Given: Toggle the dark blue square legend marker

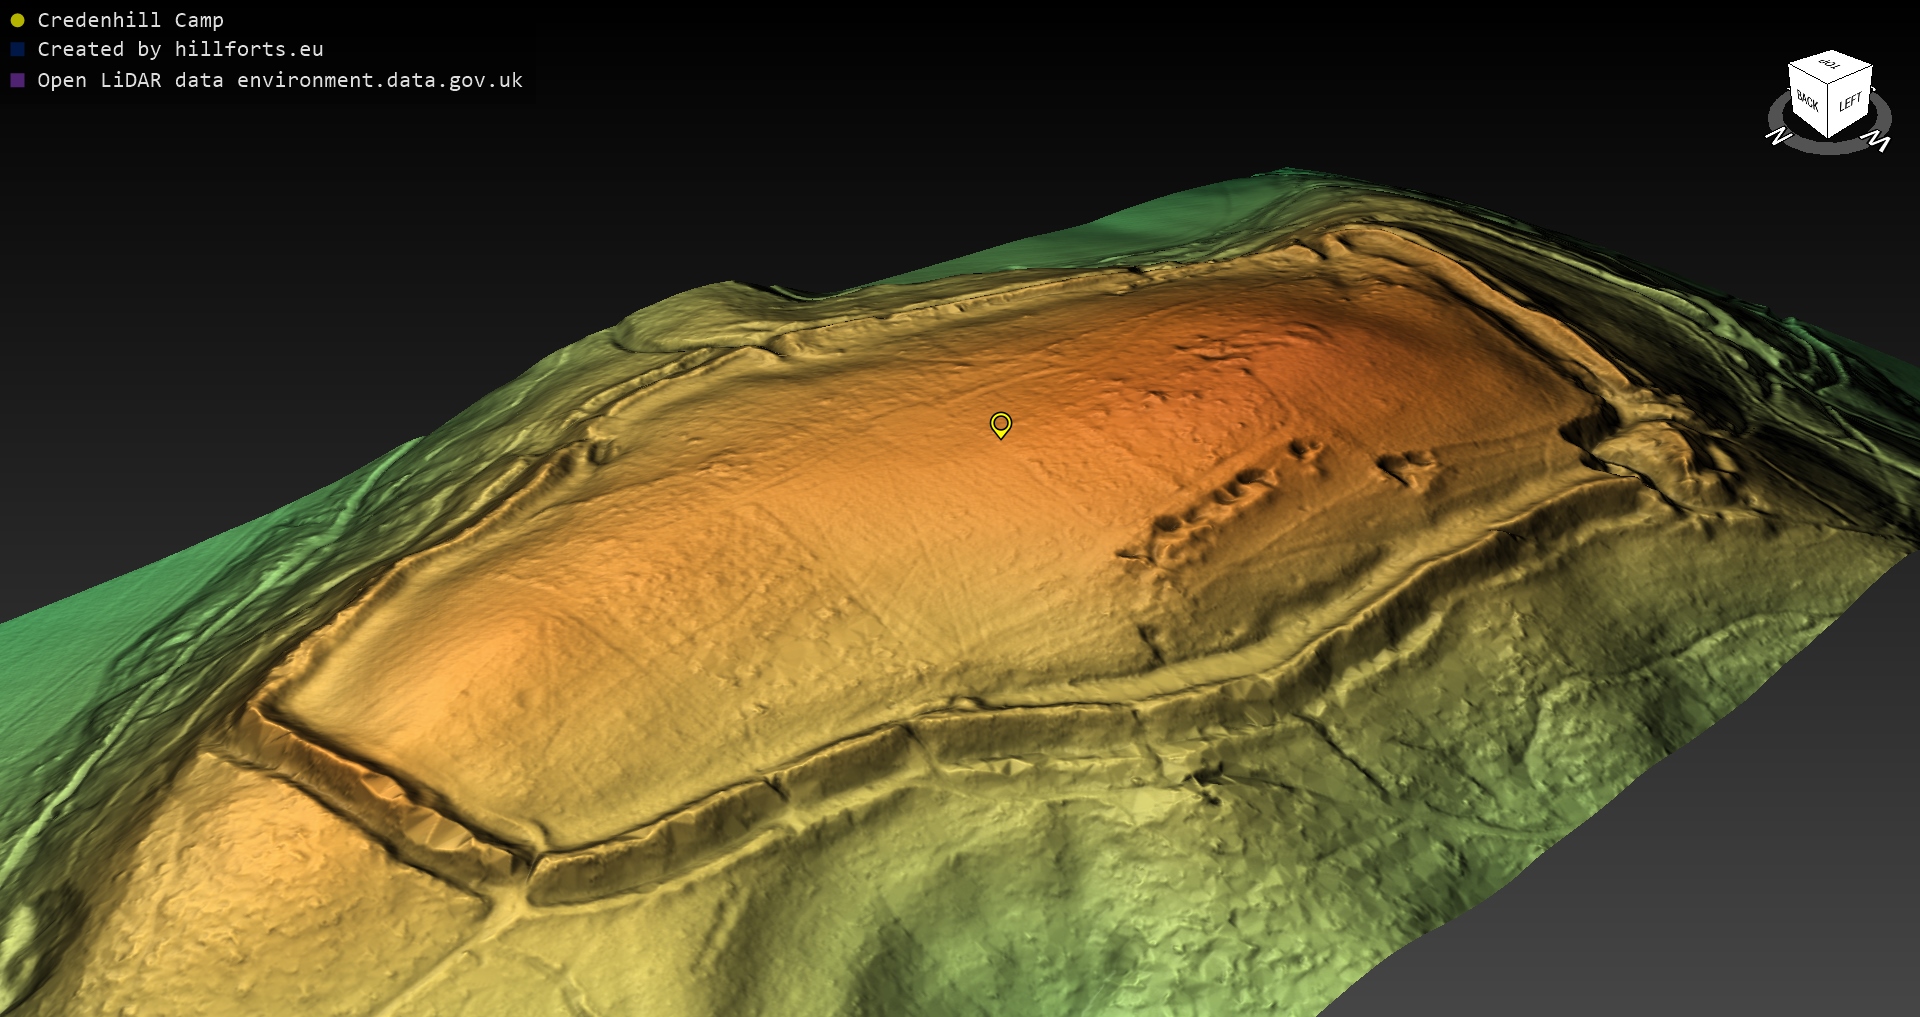Looking at the screenshot, I should tap(17, 49).
